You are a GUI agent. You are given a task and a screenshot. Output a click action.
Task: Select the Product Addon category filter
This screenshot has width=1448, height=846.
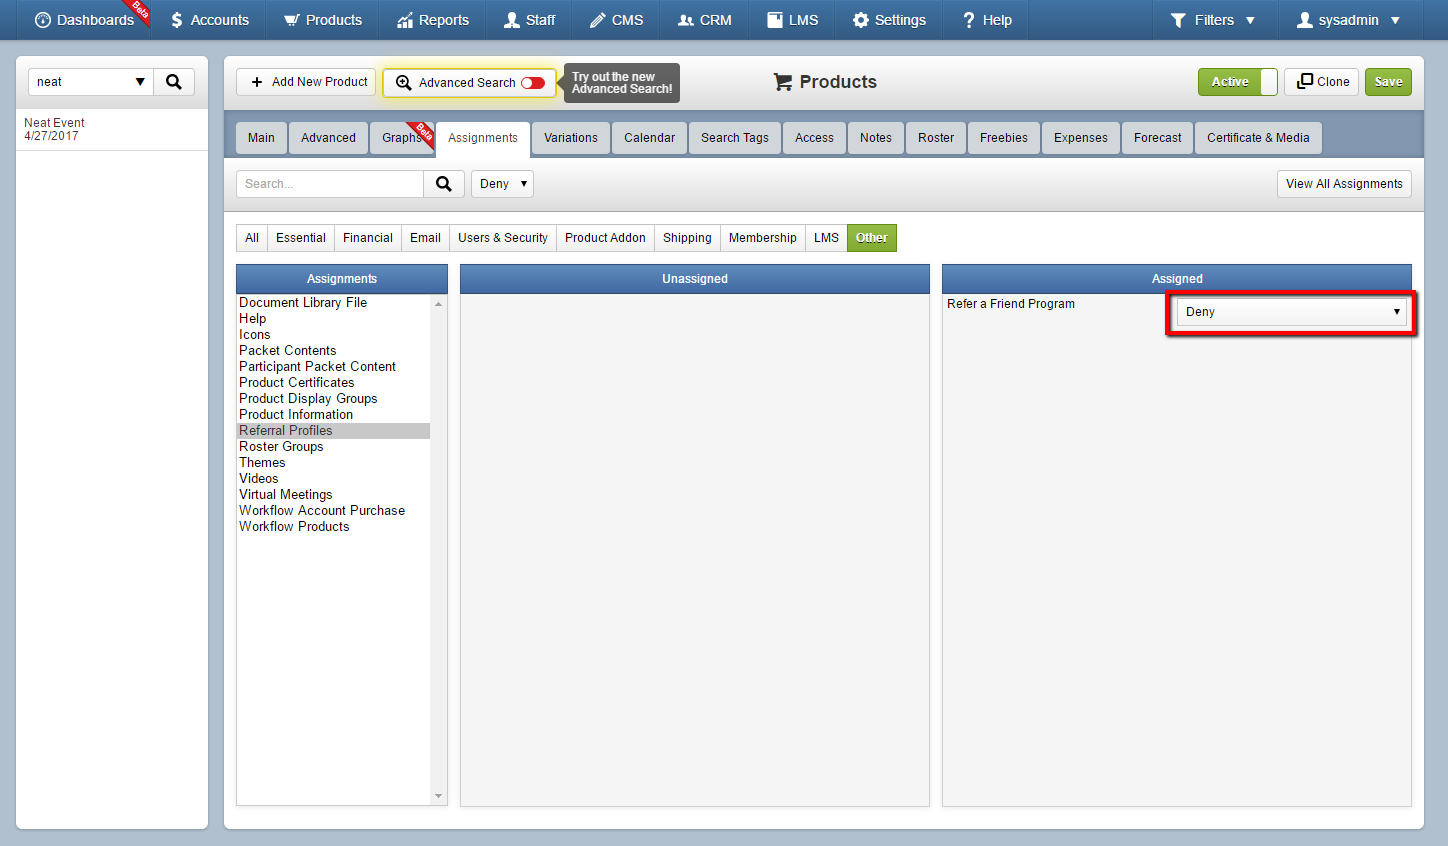(605, 238)
